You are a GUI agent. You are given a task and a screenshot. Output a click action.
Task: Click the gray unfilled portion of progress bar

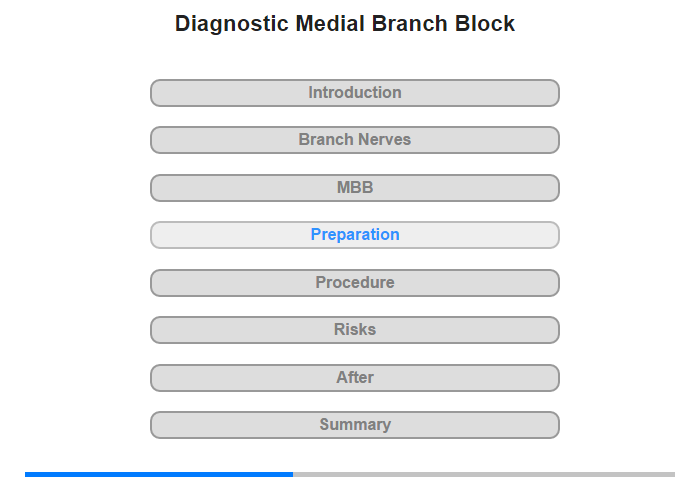[484, 474]
